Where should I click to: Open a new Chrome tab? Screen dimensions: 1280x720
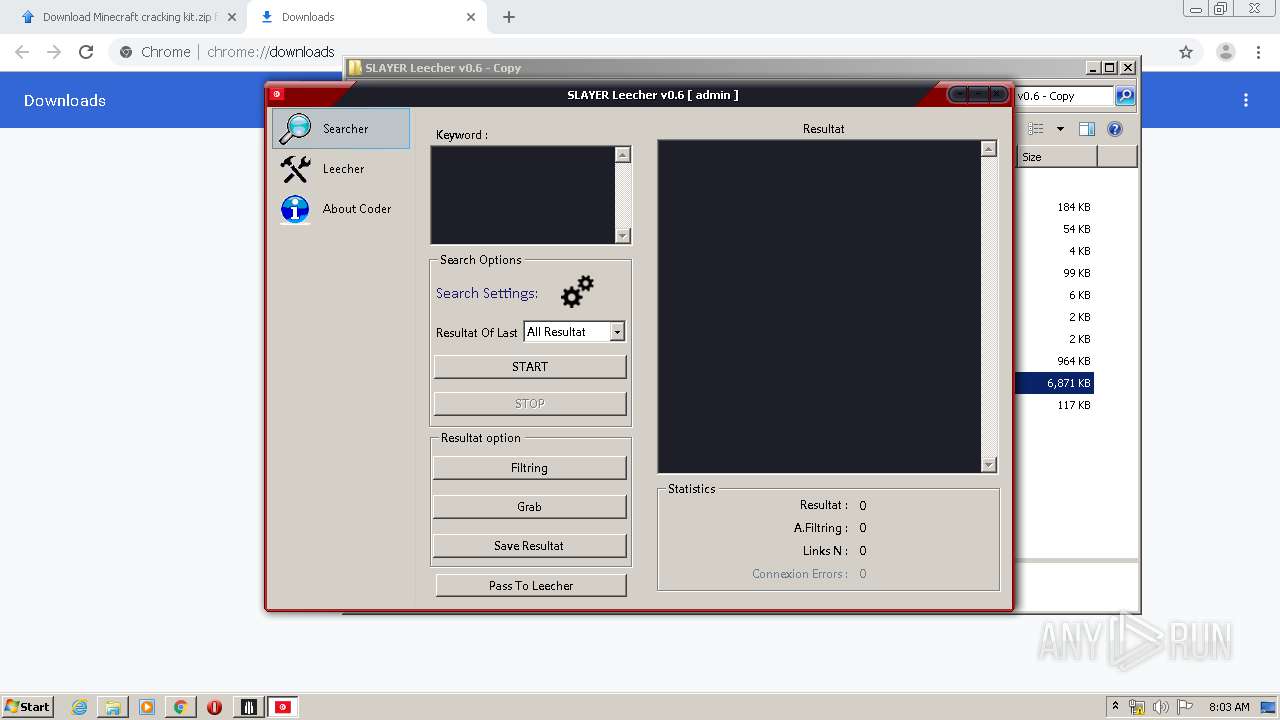coord(509,17)
